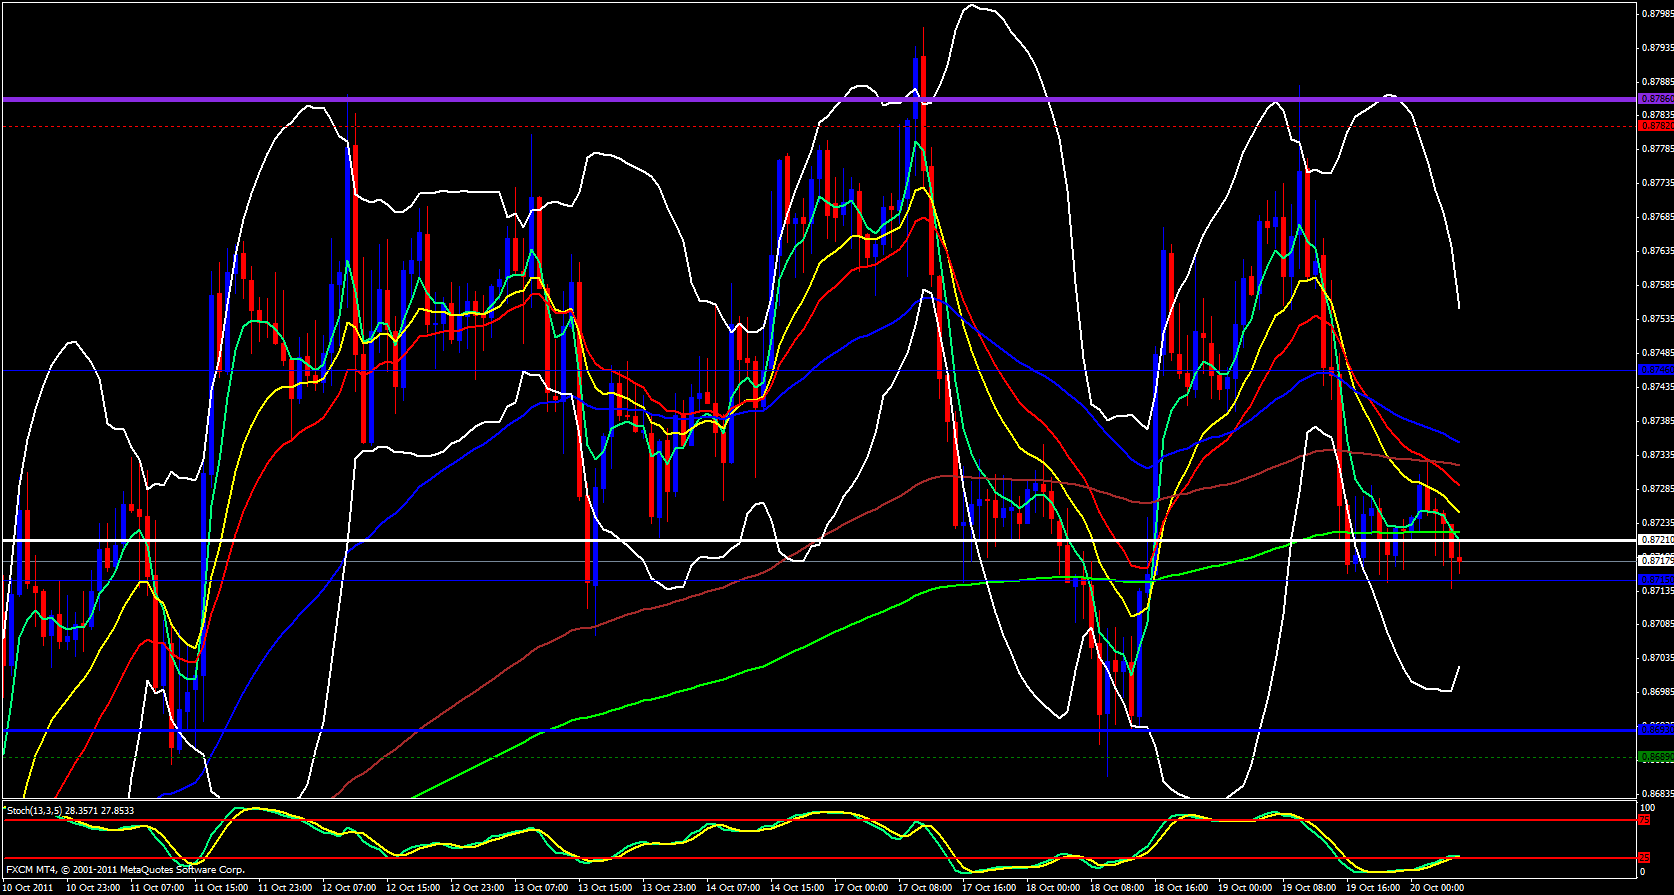Select the 10 Oct 2011 date label
This screenshot has width=1674, height=895.
pos(30,888)
